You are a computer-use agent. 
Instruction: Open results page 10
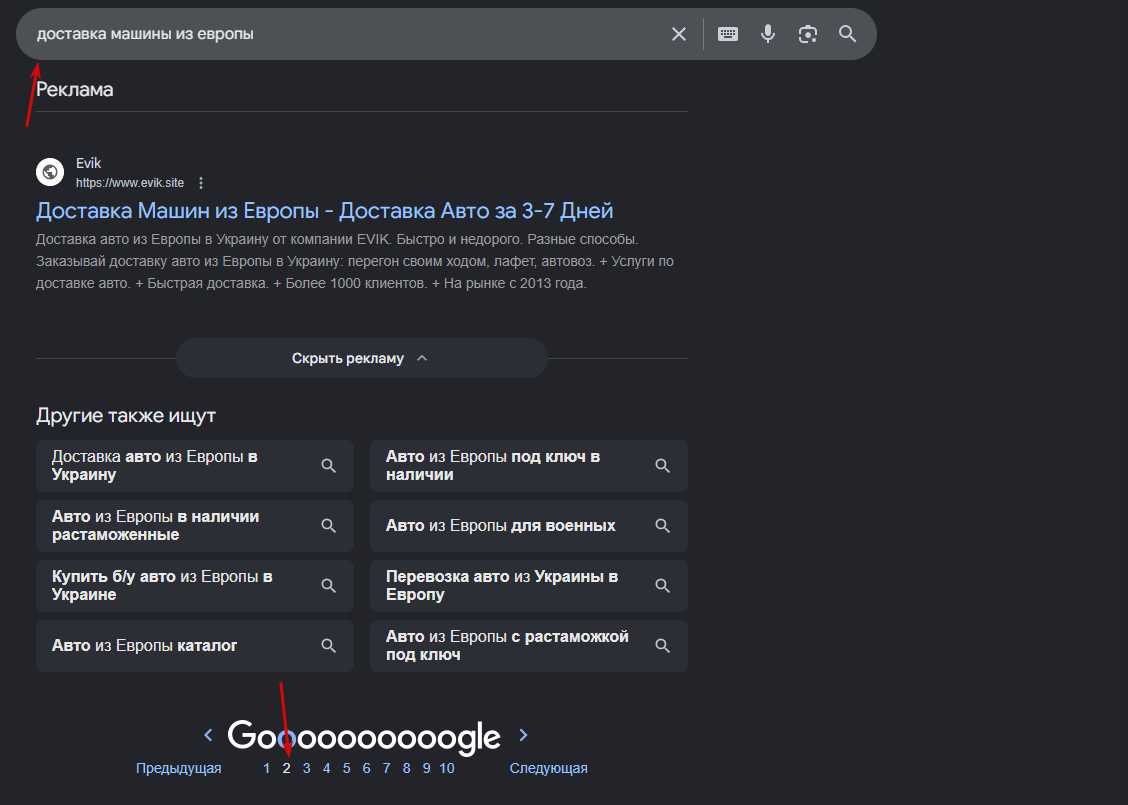point(447,768)
